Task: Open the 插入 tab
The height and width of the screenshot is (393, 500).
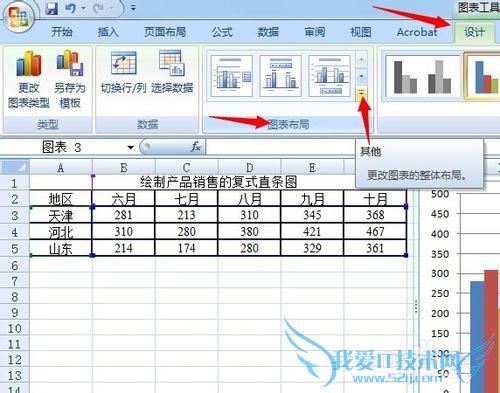Action: (x=108, y=32)
